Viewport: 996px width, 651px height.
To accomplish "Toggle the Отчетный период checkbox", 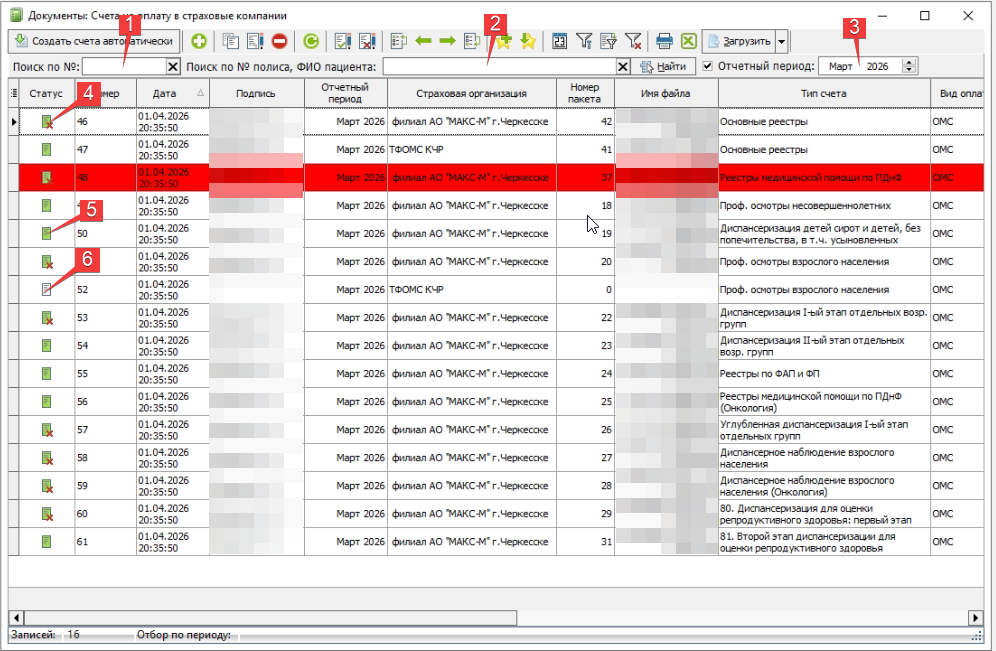I will (x=708, y=66).
